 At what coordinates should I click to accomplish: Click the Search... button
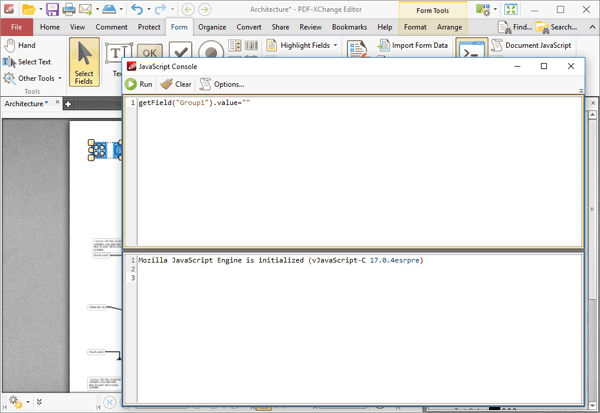[x=556, y=27]
